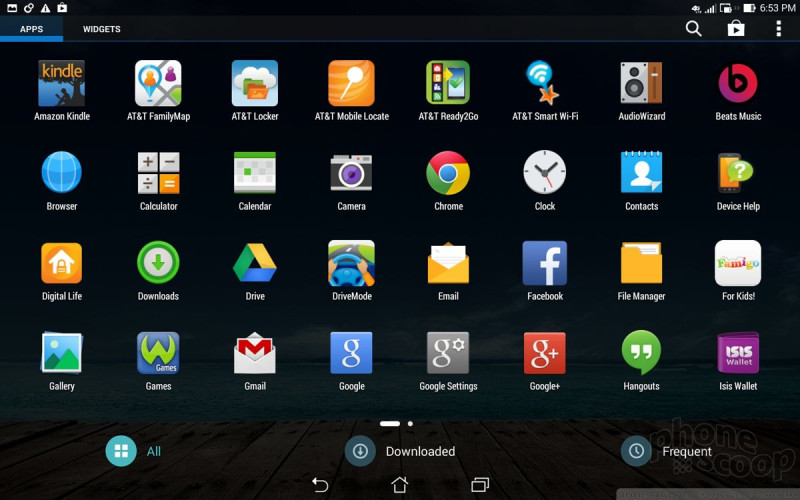This screenshot has height=500, width=800.
Task: Open Chrome browser
Action: (x=448, y=172)
